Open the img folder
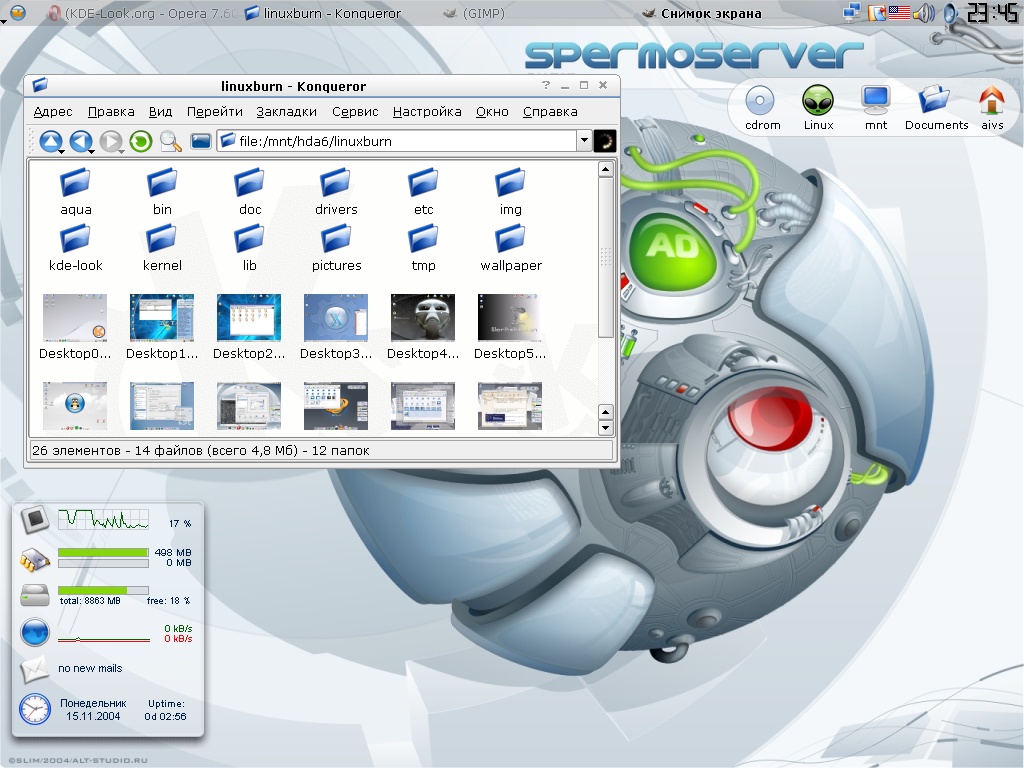 [510, 191]
